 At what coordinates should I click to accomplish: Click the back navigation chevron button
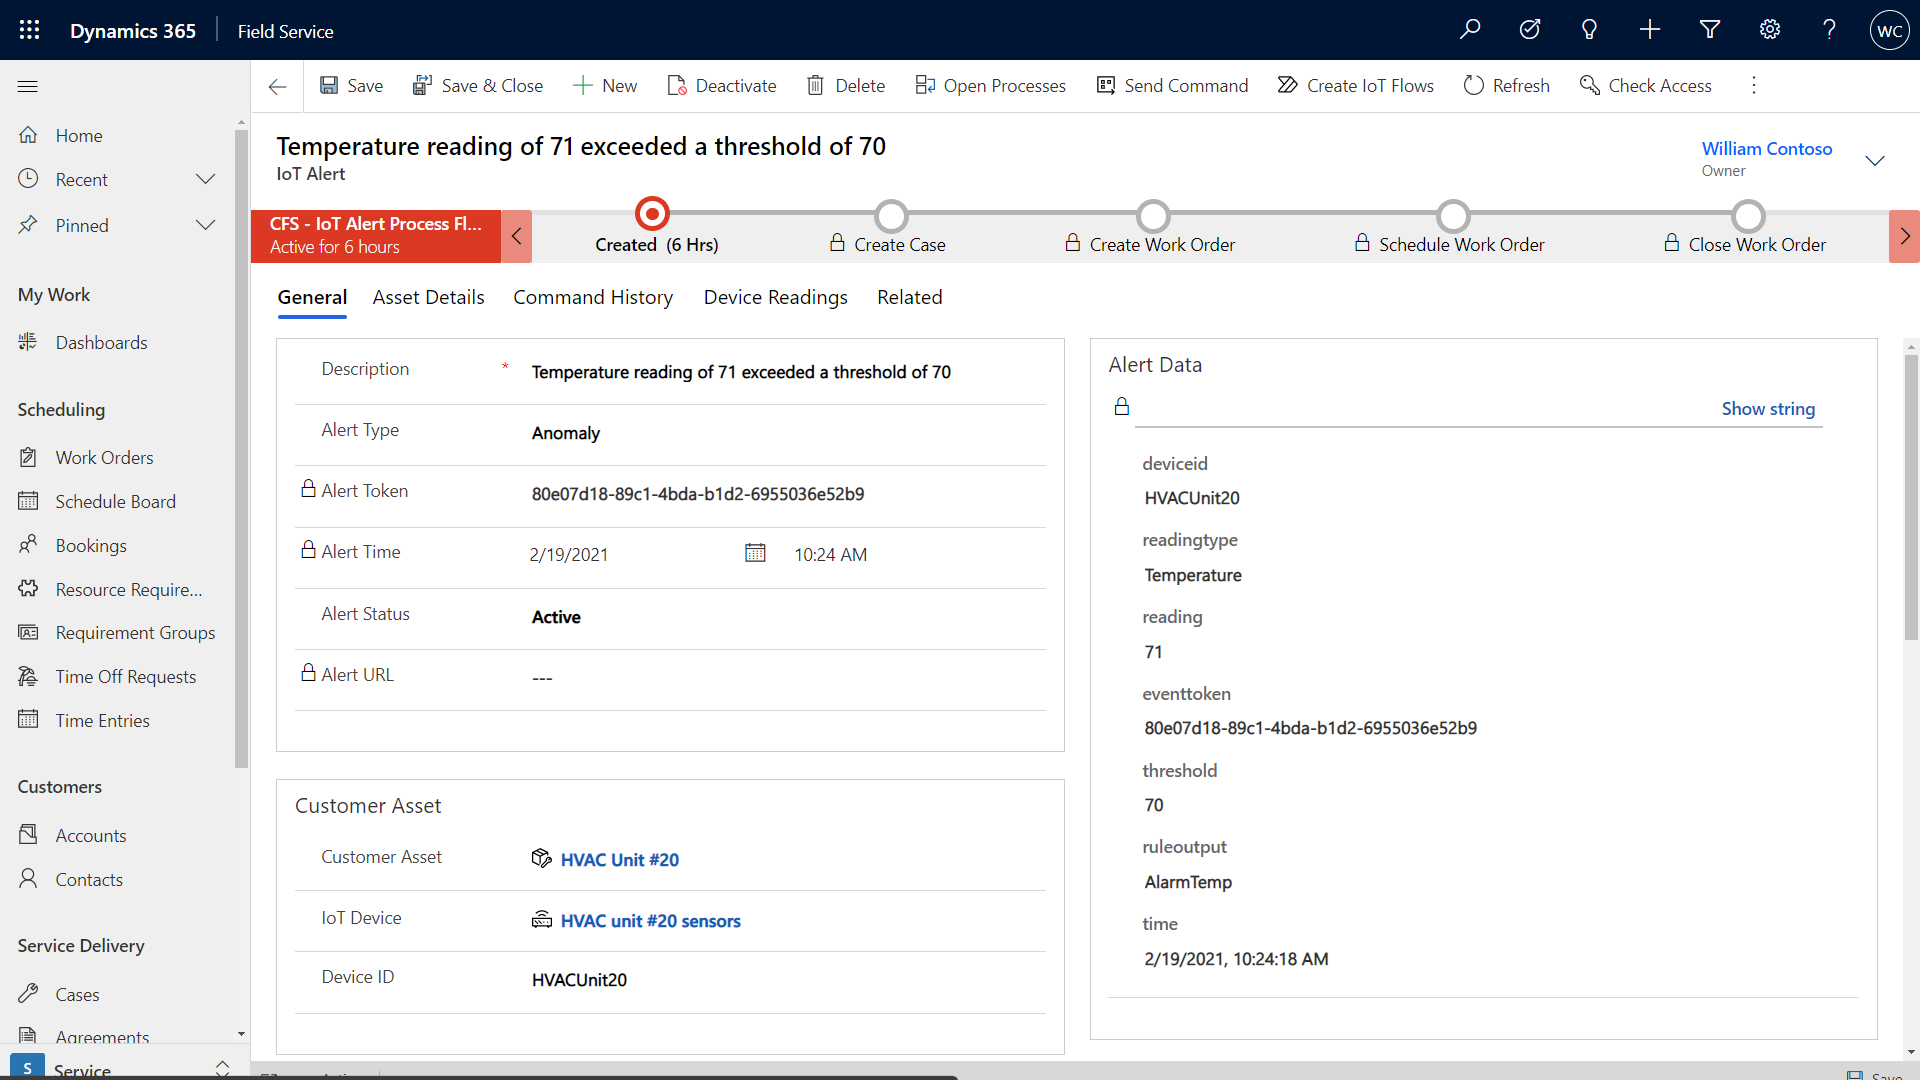pyautogui.click(x=277, y=86)
